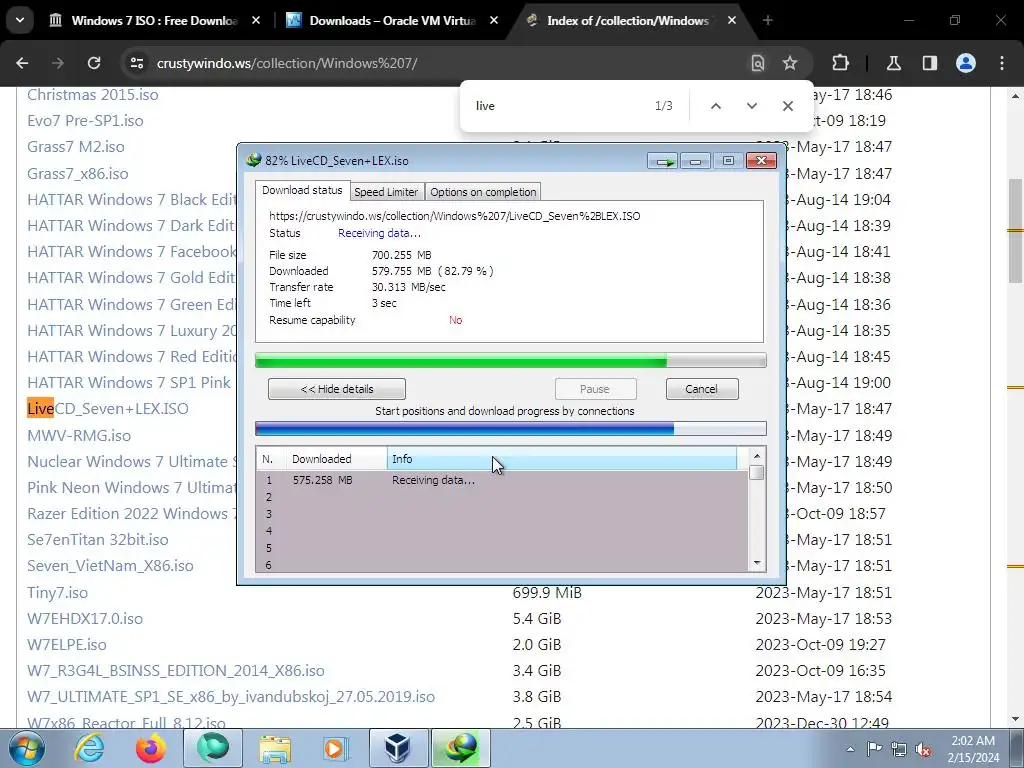This screenshot has width=1024, height=768.
Task: Click the IDM green arrow title button
Action: (663, 161)
